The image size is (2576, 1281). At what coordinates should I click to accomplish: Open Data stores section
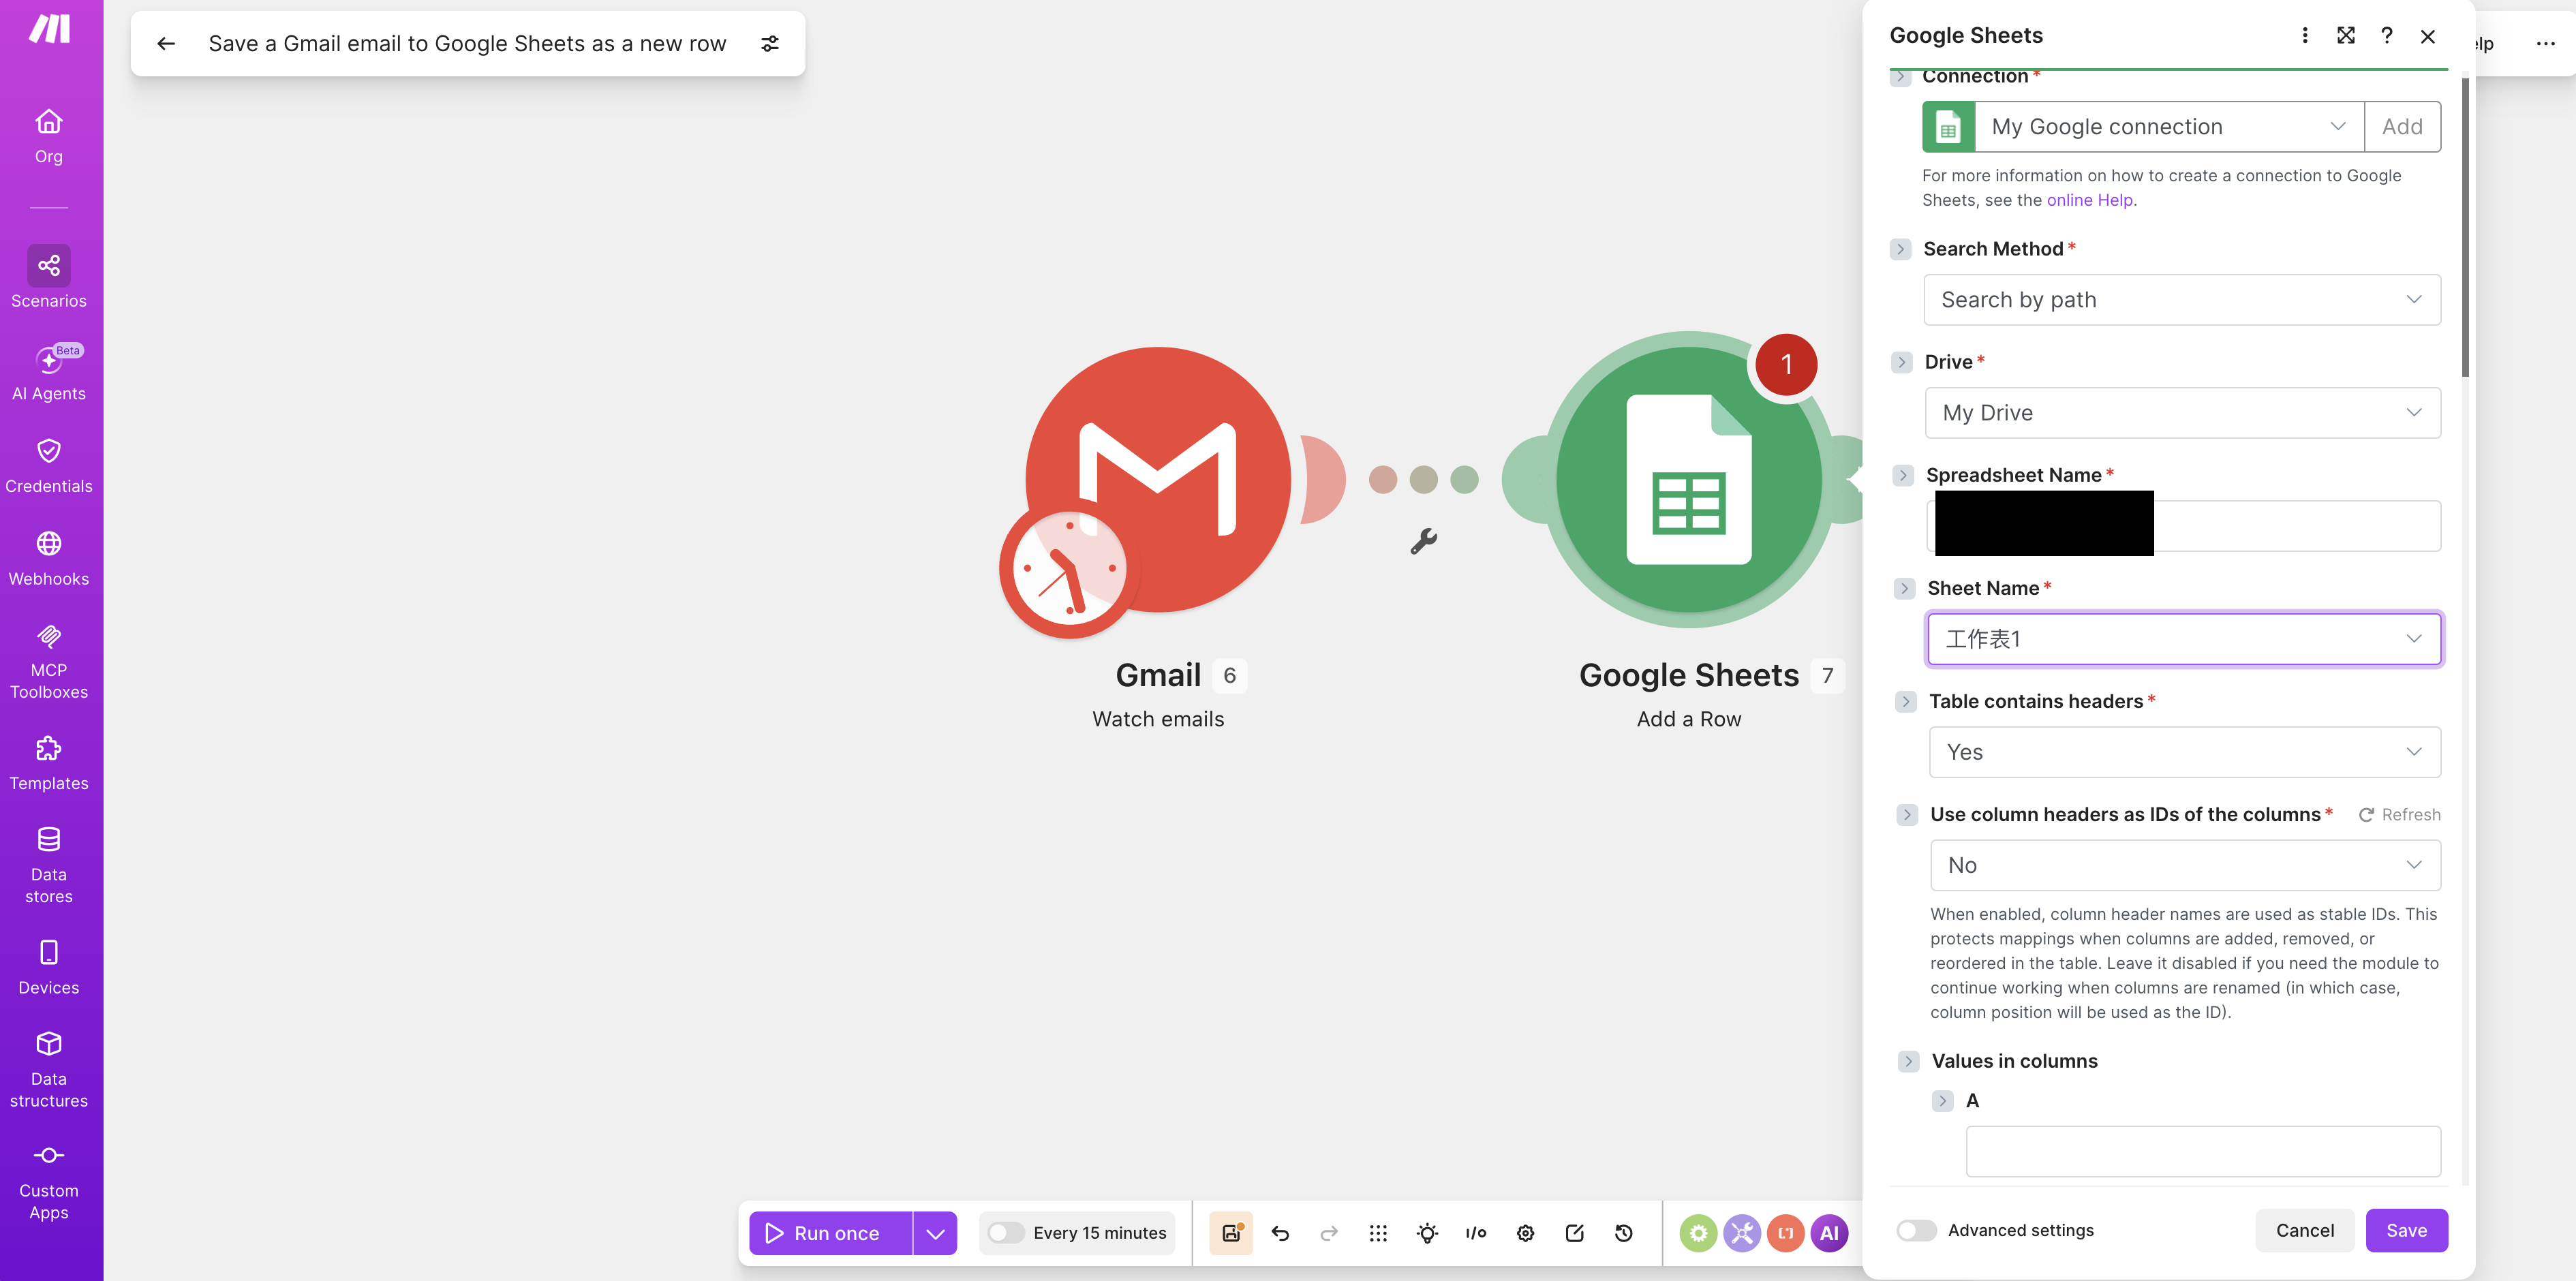[x=49, y=865]
